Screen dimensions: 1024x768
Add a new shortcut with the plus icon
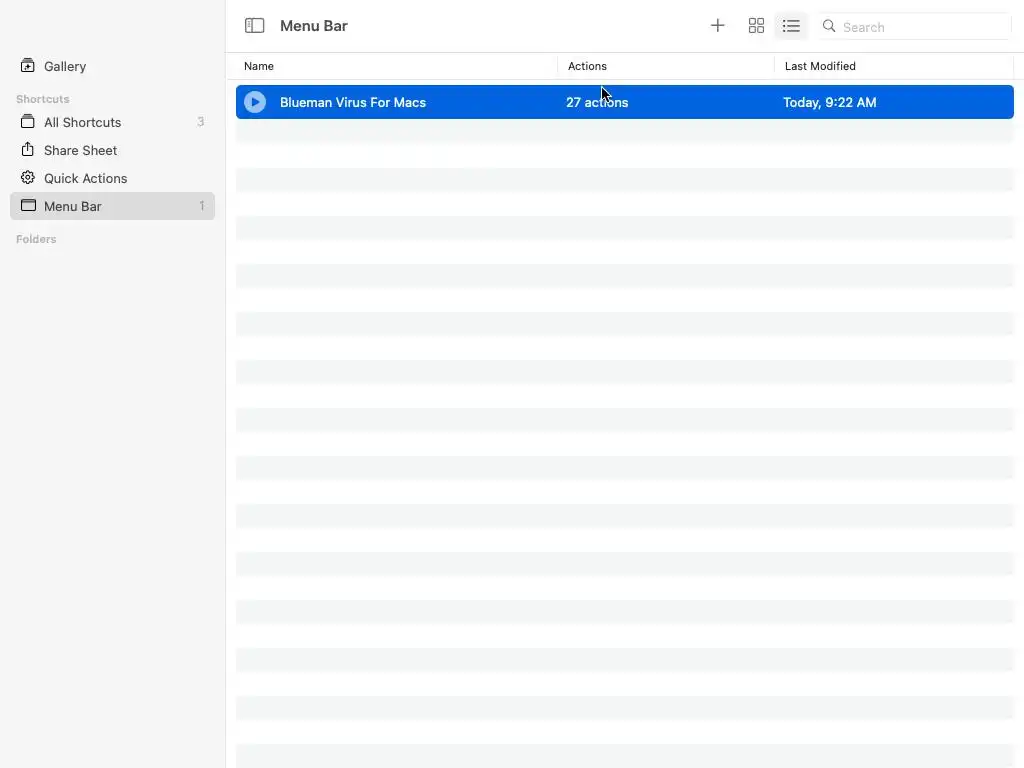coord(717,25)
